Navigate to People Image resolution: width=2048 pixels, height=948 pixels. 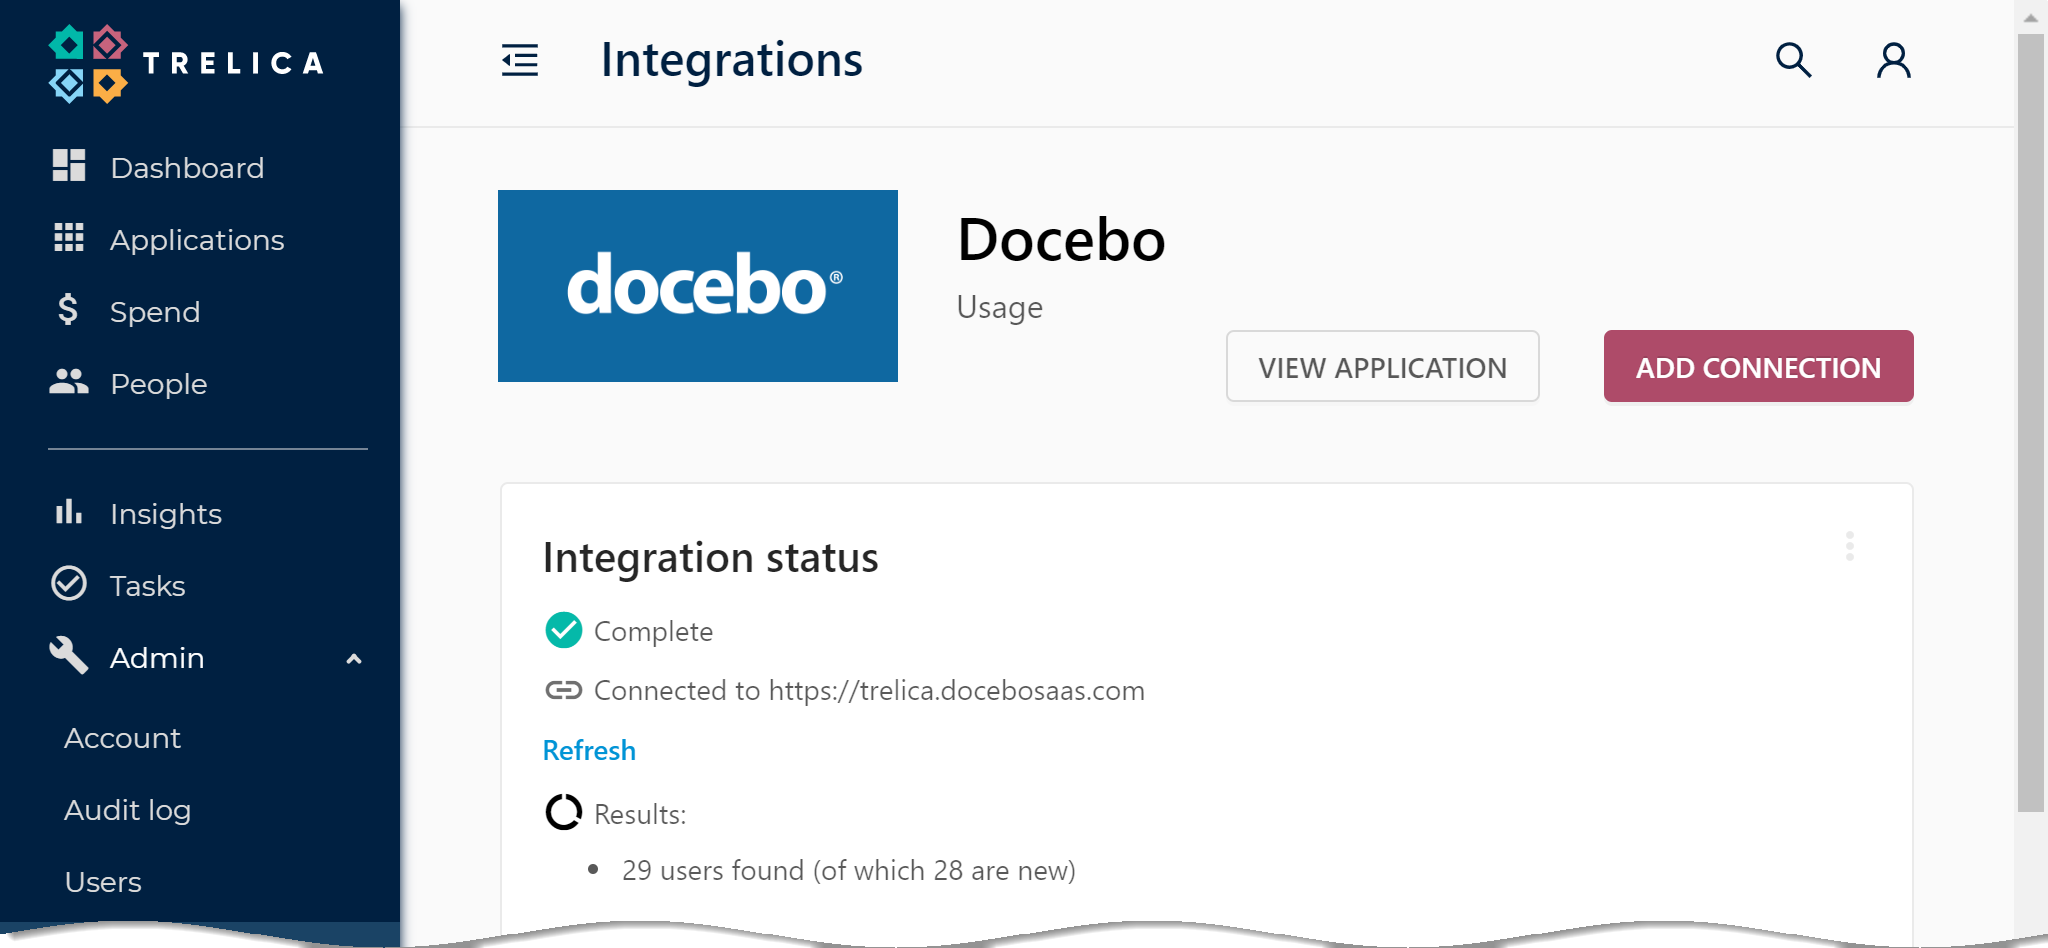(159, 385)
